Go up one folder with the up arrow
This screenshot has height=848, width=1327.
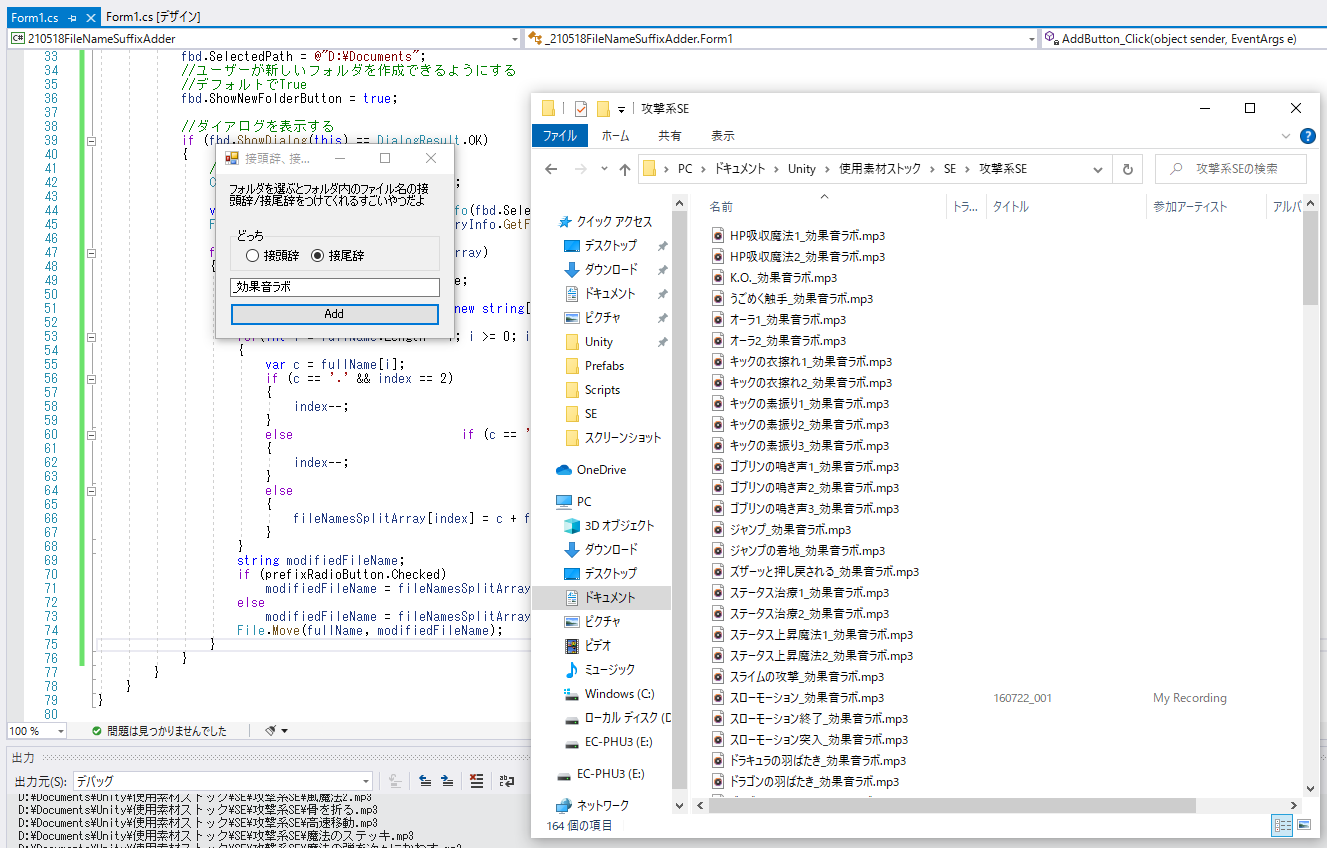[625, 169]
